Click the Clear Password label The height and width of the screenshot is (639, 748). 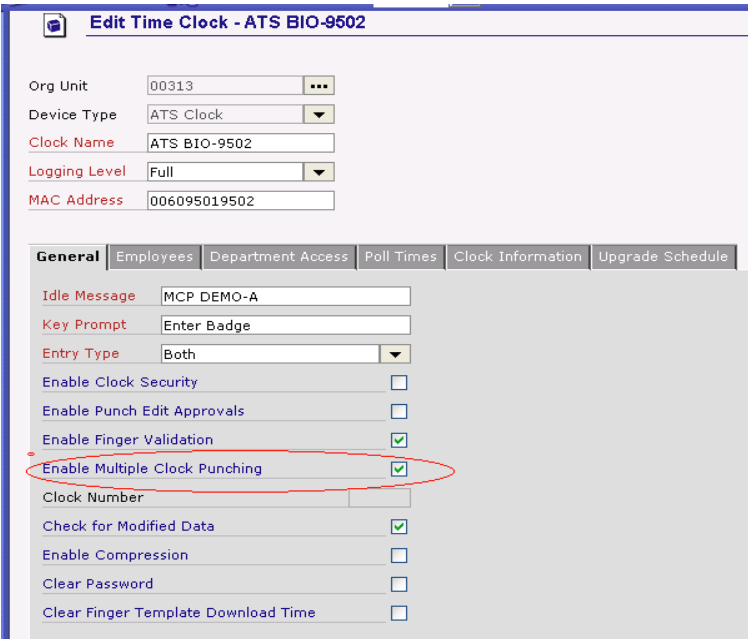(98, 584)
